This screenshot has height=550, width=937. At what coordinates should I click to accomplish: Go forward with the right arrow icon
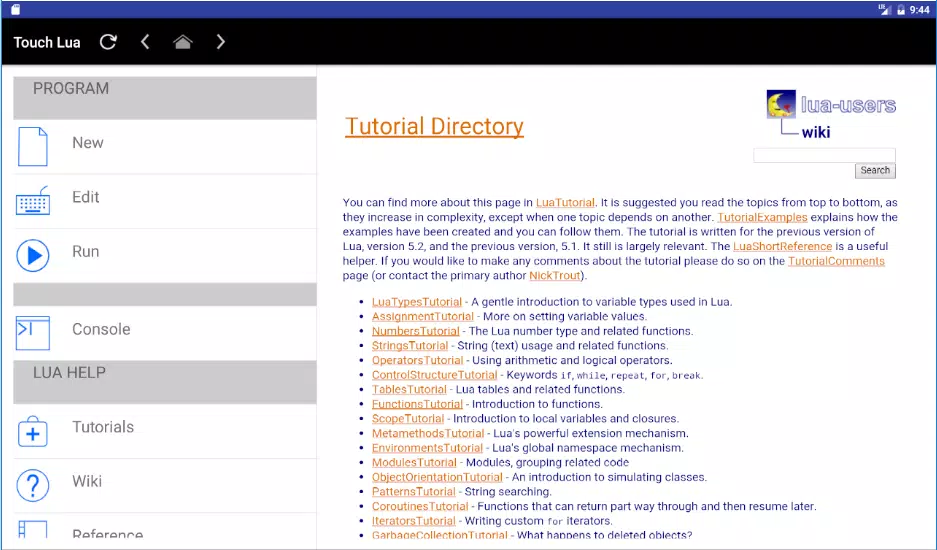coord(221,42)
